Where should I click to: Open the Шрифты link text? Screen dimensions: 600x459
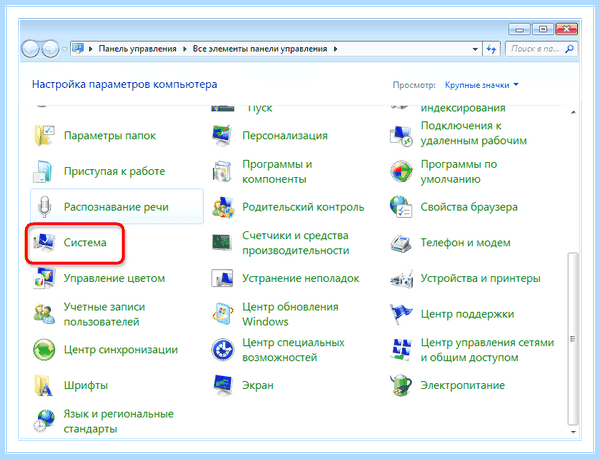[86, 385]
